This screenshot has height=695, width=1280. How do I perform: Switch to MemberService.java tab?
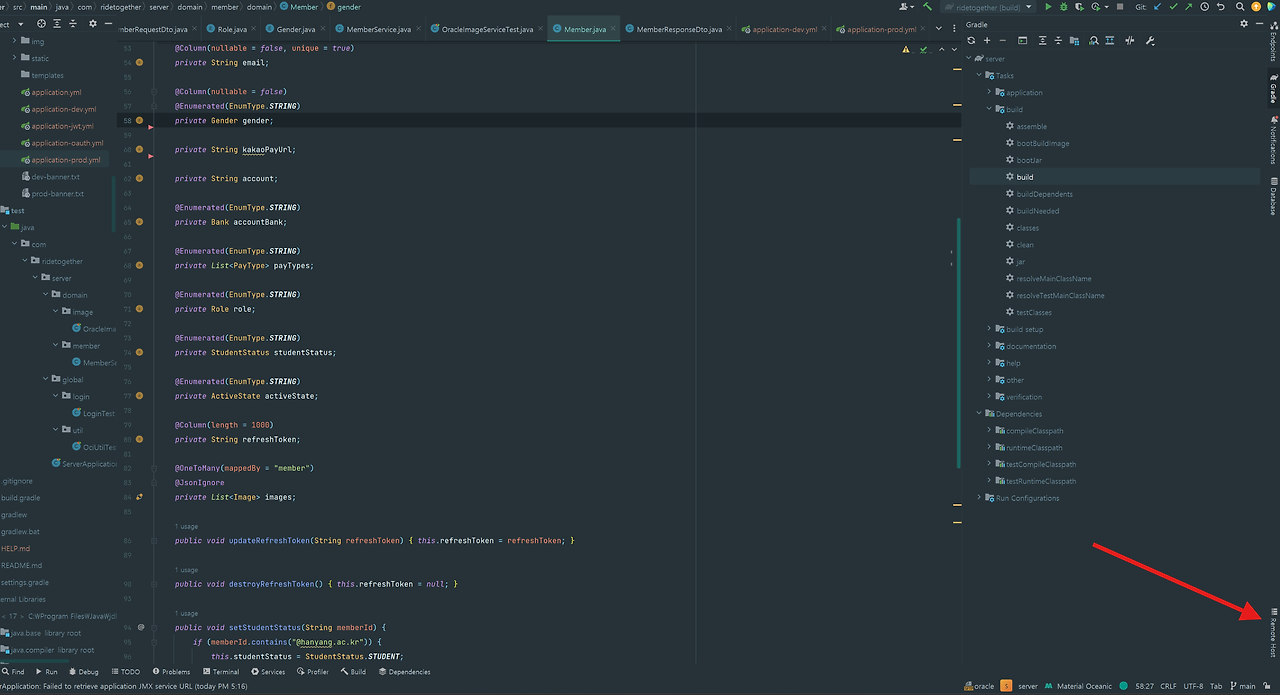click(x=378, y=29)
